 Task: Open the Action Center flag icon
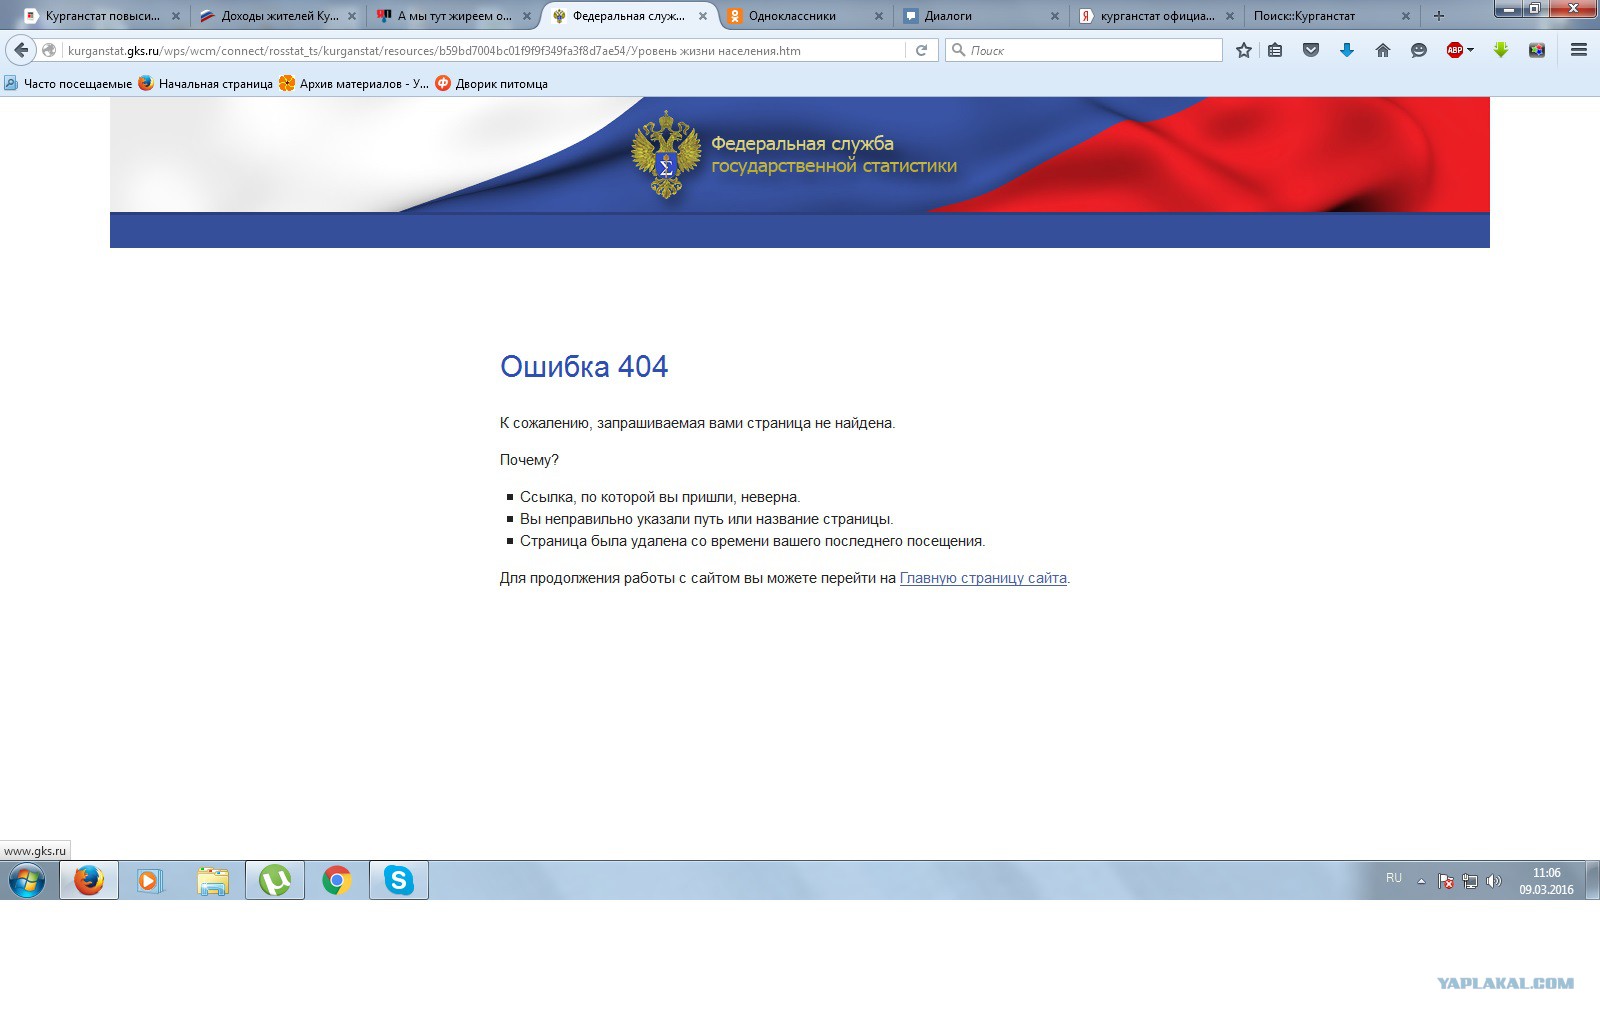click(x=1446, y=881)
